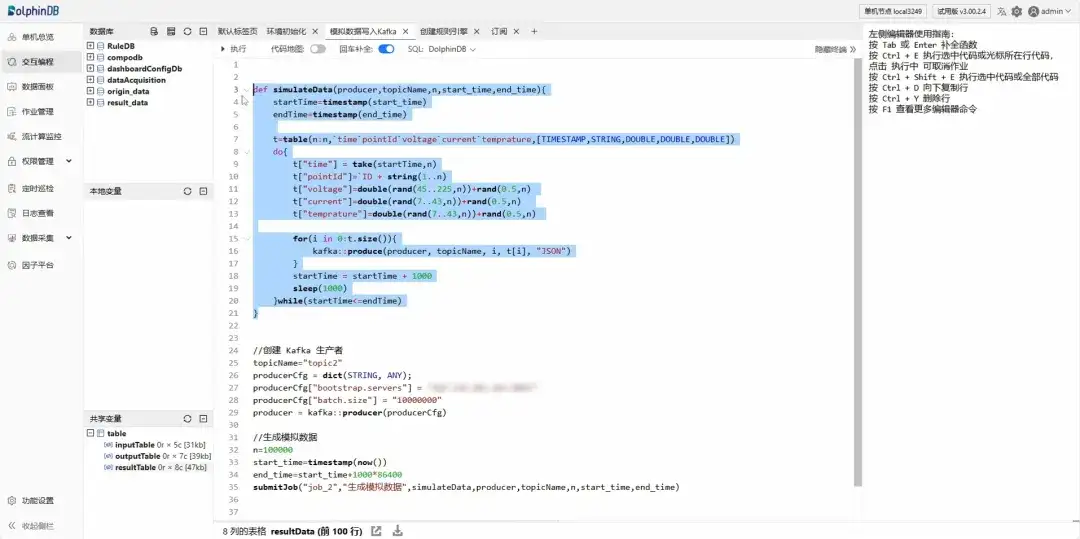Expand the 权限管理 sidebar menu
Screen dimensions: 1080x539
(39, 161)
